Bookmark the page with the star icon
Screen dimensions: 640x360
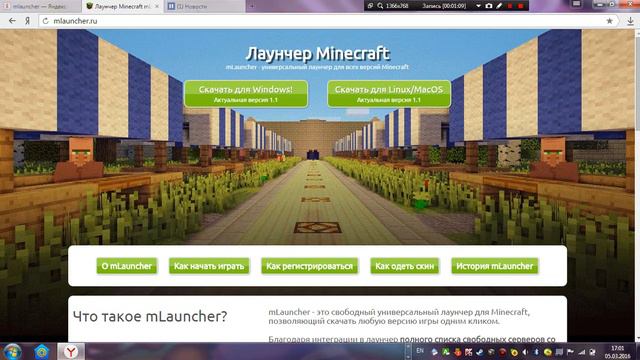click(609, 21)
